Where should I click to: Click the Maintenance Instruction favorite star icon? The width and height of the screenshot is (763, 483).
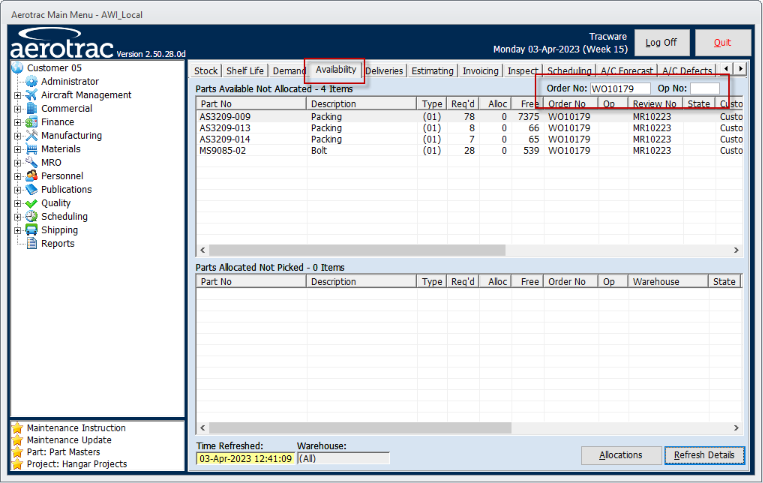pyautogui.click(x=17, y=427)
